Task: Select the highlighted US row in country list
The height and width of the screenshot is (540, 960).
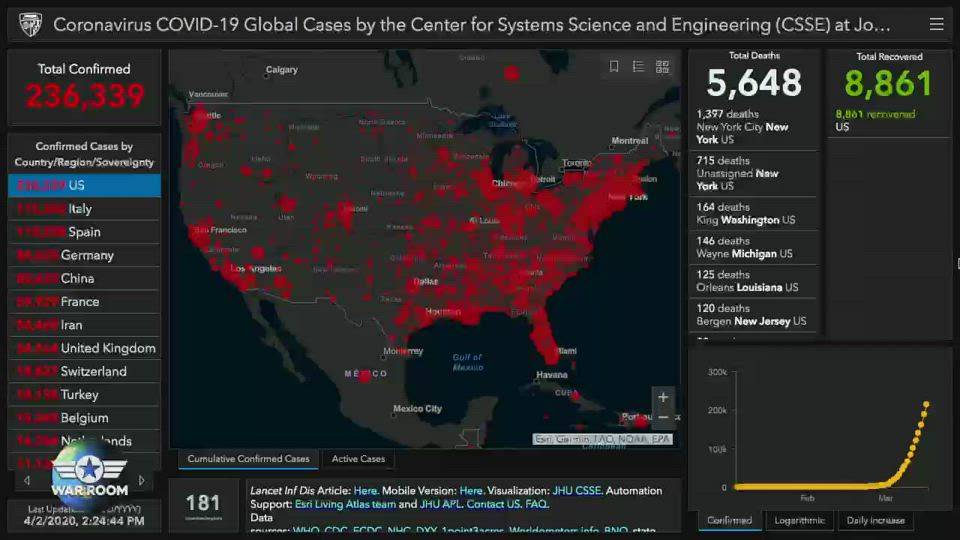Action: coord(84,185)
